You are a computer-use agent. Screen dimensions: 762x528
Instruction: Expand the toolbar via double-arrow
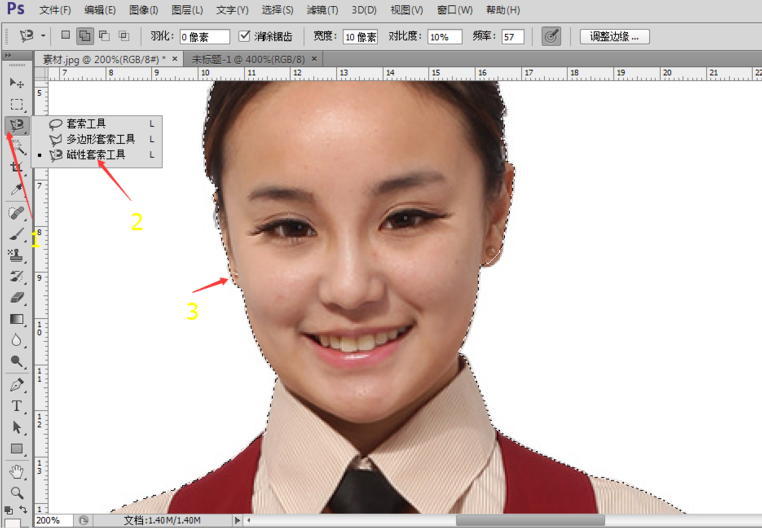click(8, 56)
